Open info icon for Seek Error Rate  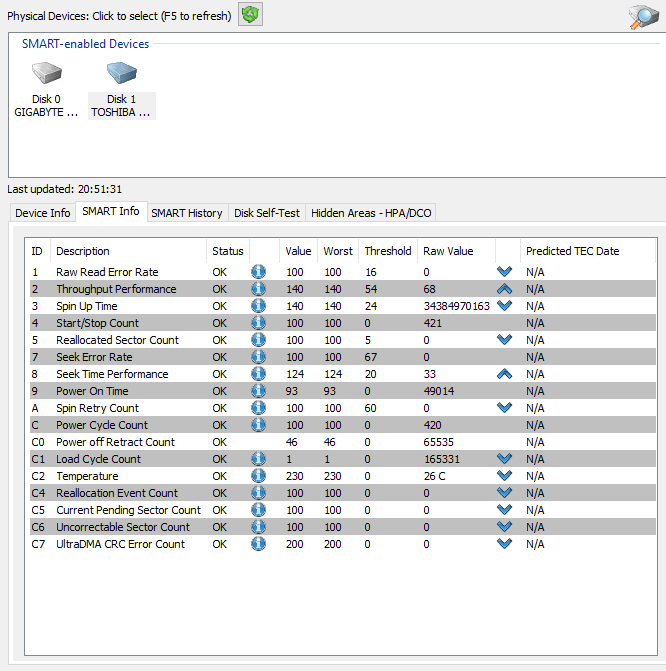tap(258, 357)
